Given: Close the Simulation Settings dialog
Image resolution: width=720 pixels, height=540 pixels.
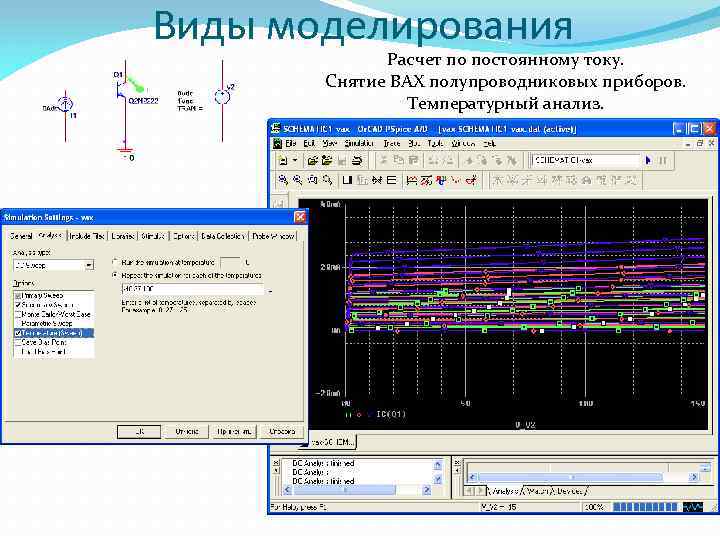Looking at the screenshot, I should click(300, 217).
